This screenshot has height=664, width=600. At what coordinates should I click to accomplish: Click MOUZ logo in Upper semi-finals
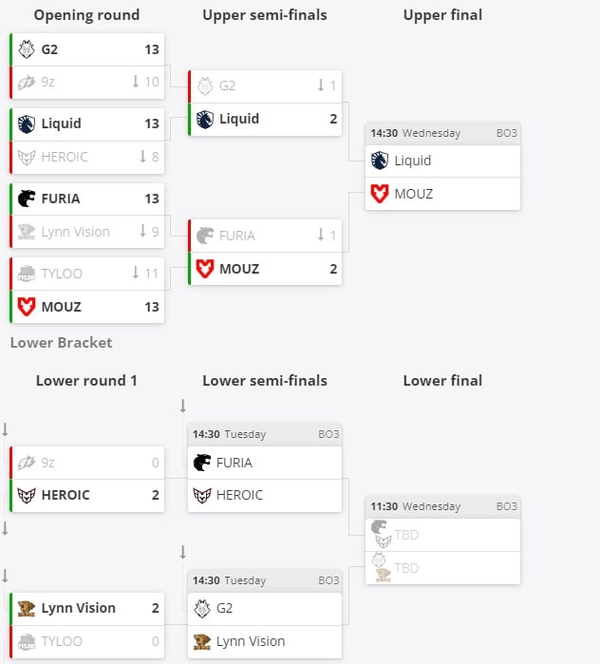[x=205, y=268]
